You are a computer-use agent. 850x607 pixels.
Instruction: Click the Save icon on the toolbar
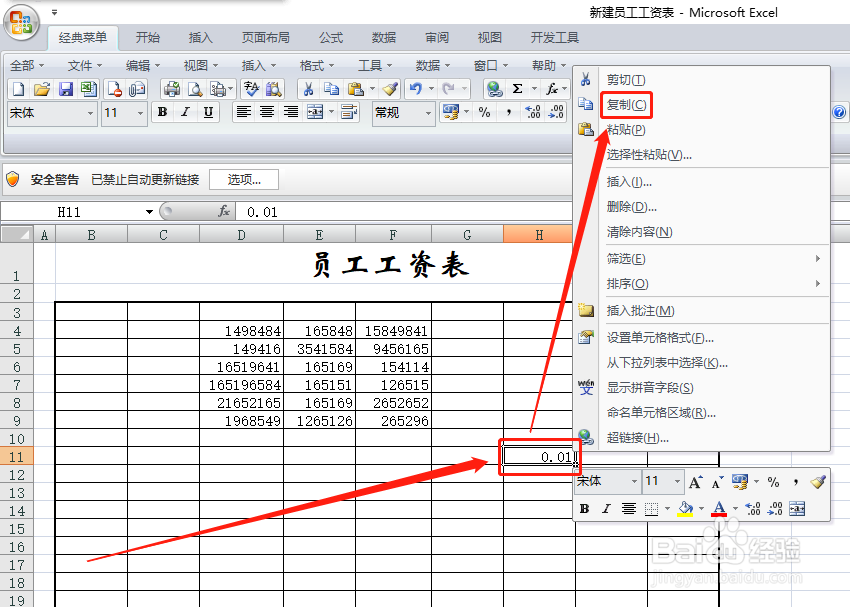(66, 87)
